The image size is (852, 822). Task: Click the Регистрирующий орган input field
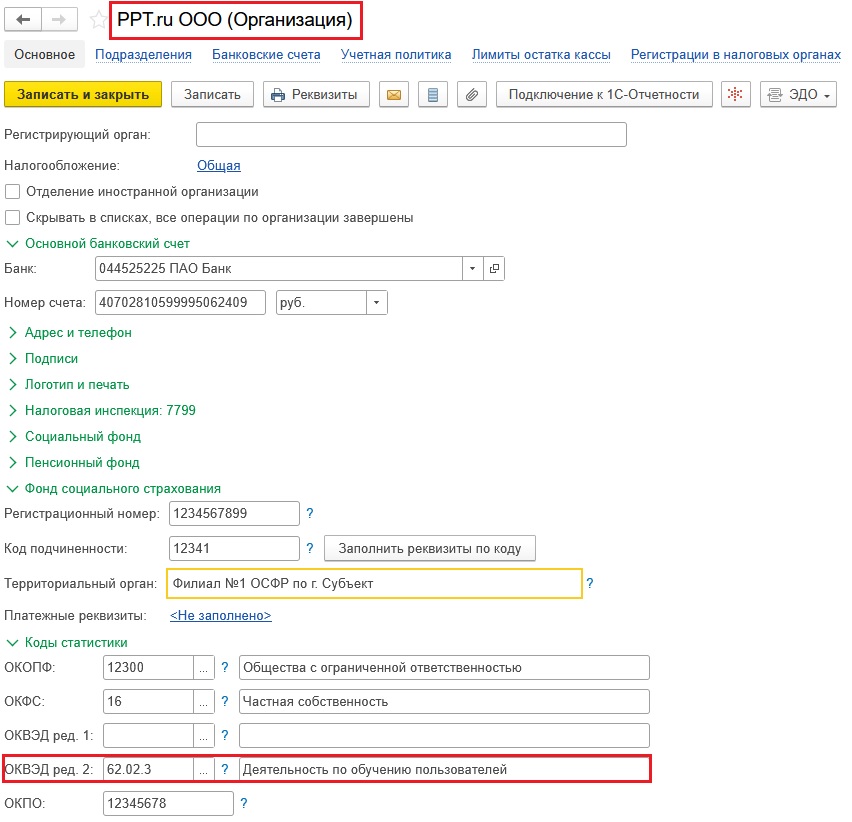(x=410, y=135)
